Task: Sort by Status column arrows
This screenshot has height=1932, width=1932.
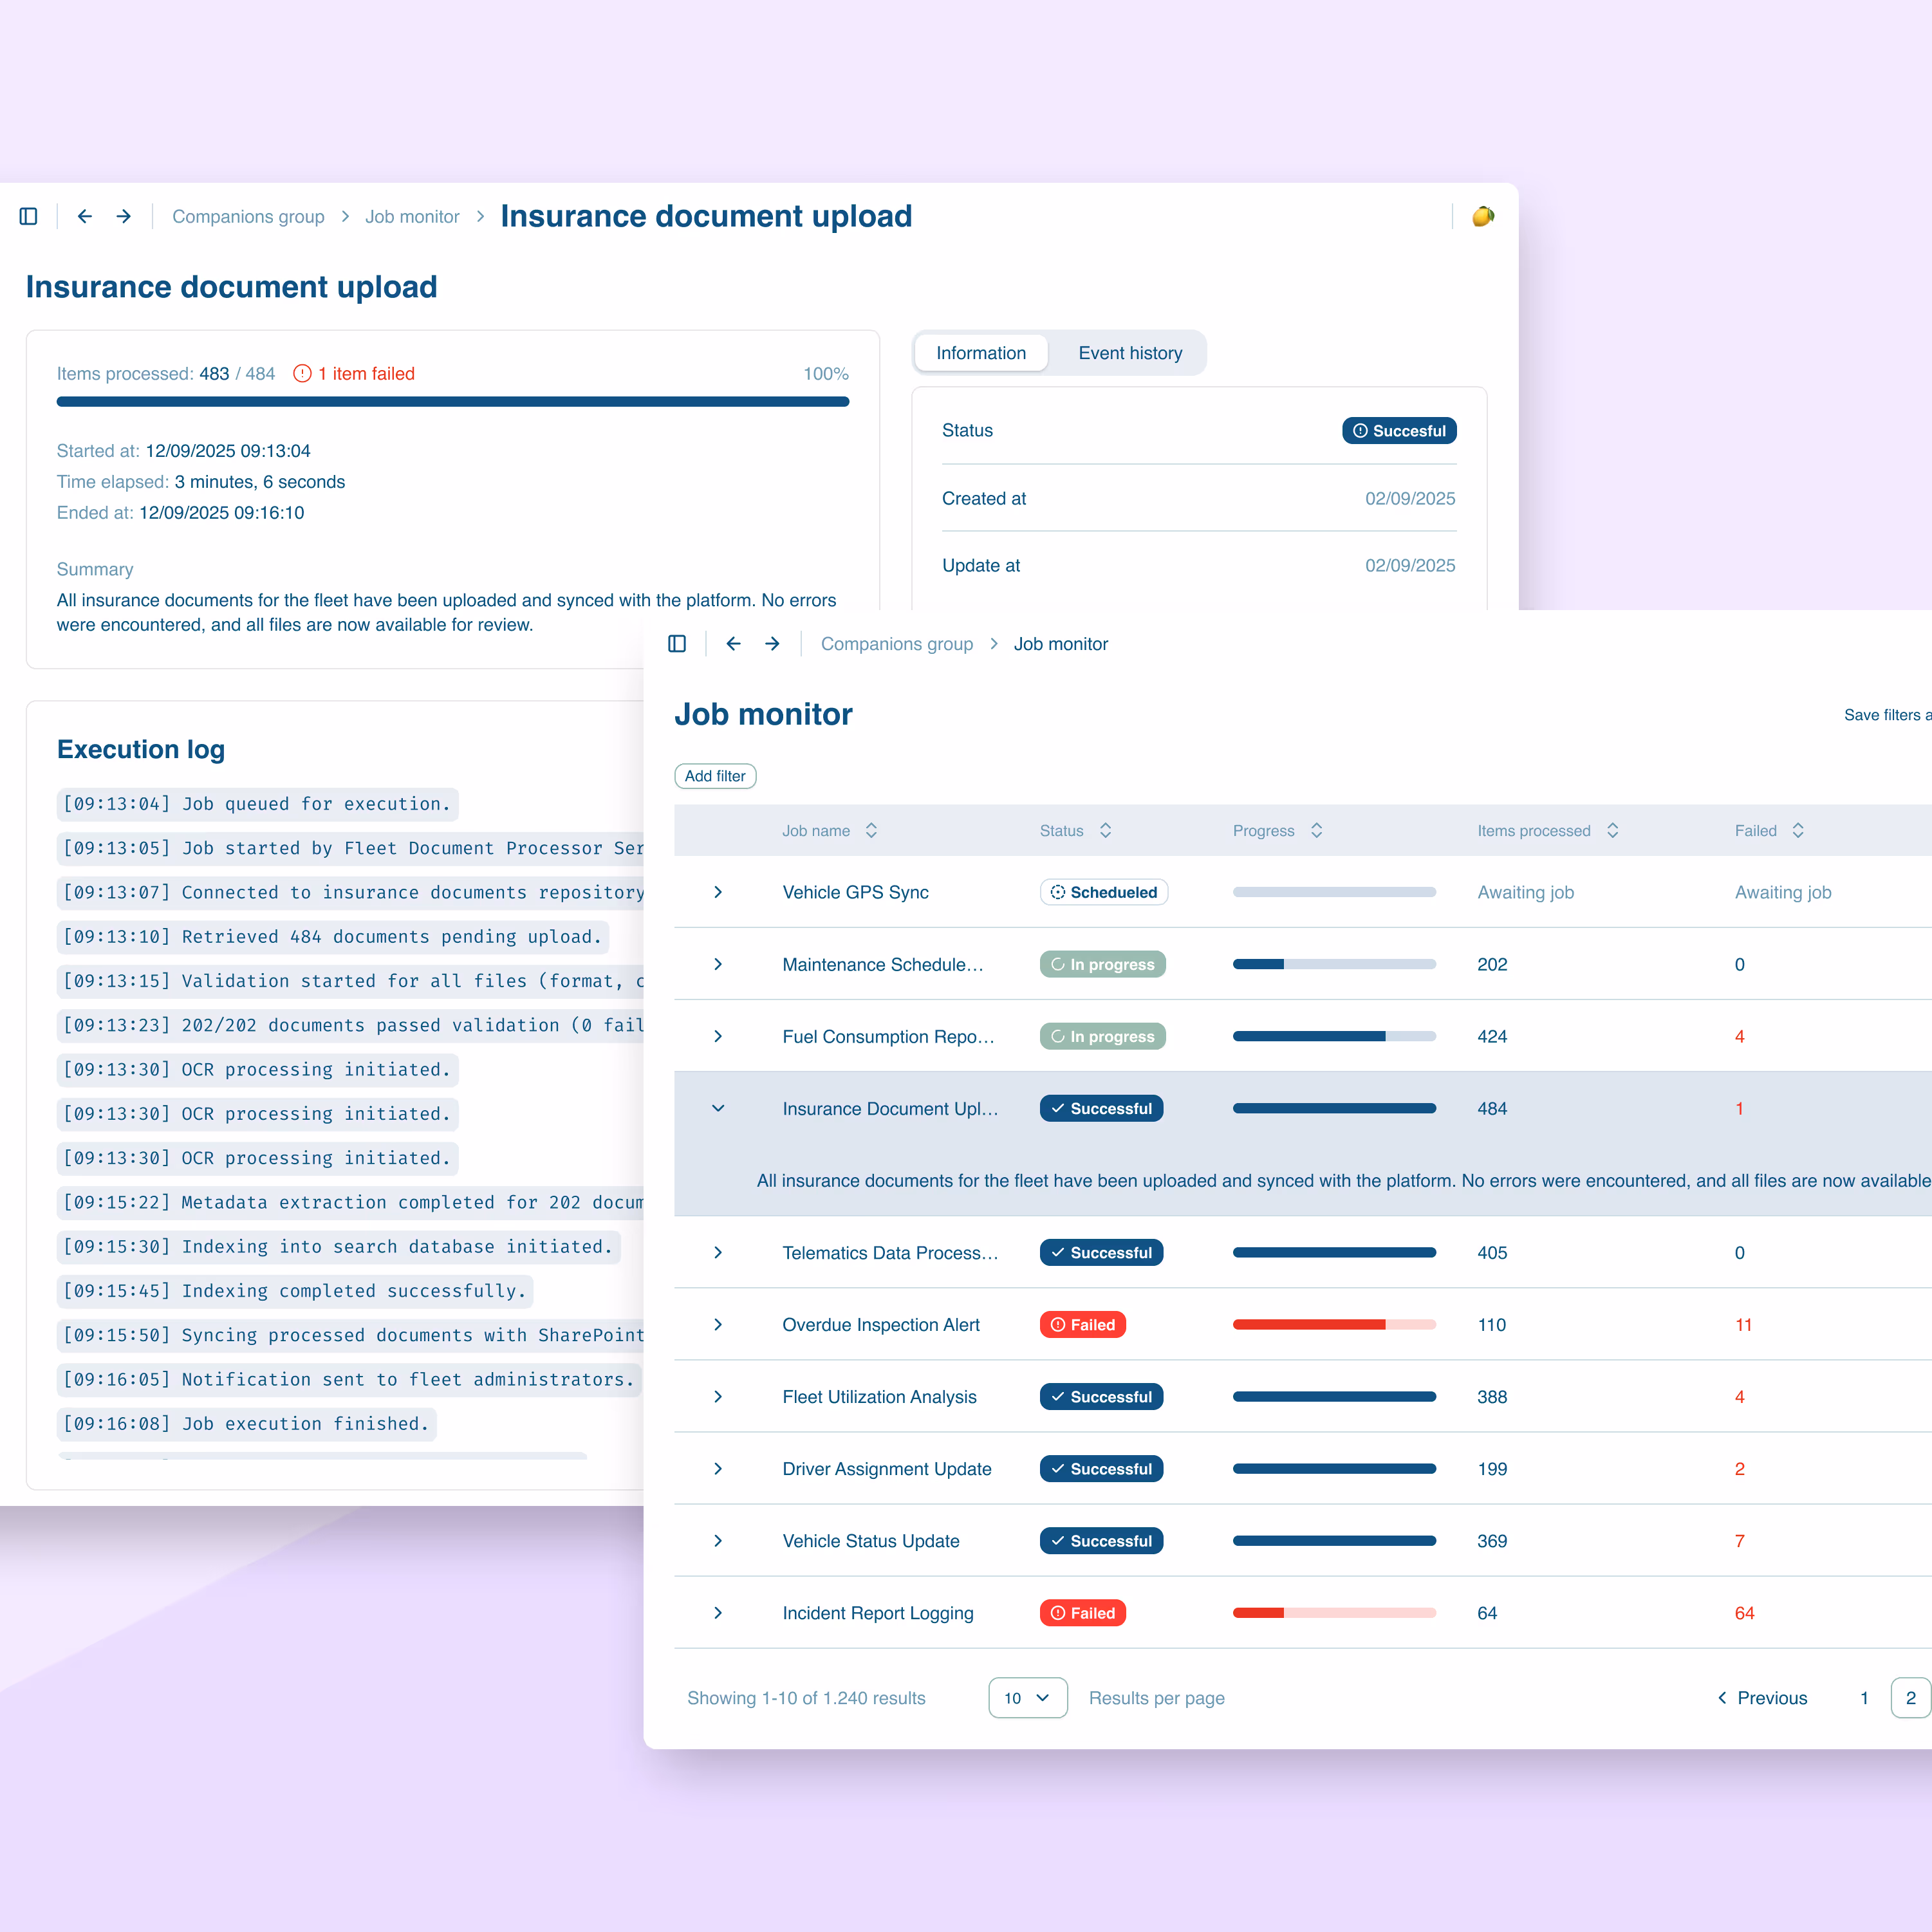Action: pyautogui.click(x=1105, y=831)
